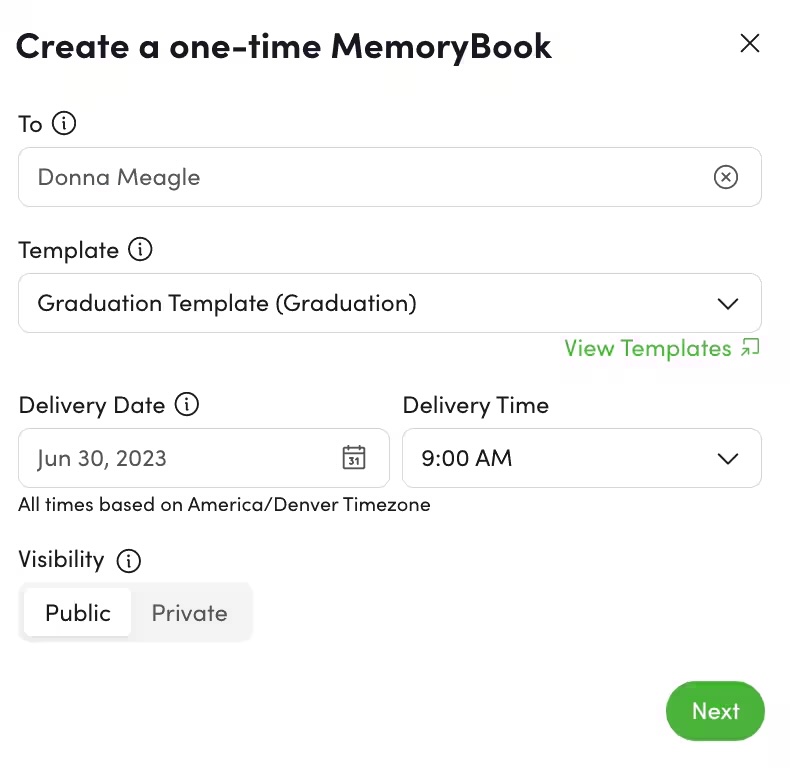Set visibility to Public
Screen dimensions: 790x768
78,613
